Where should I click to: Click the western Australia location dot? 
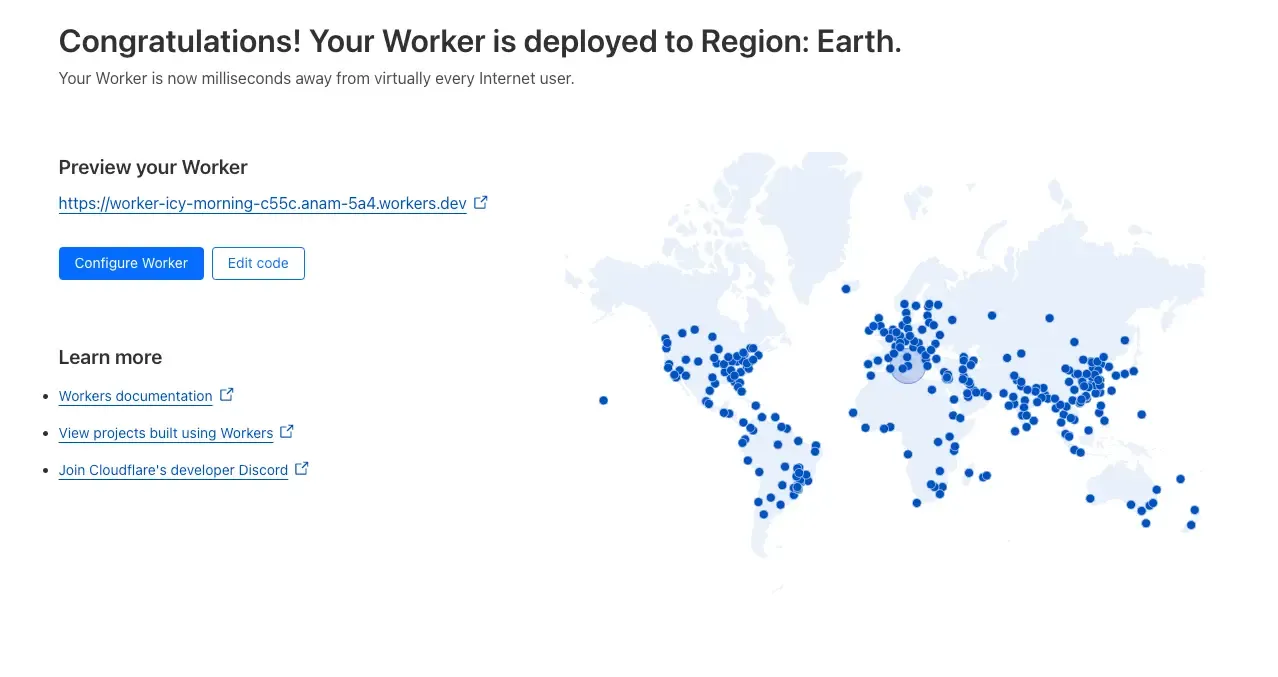tap(1090, 498)
